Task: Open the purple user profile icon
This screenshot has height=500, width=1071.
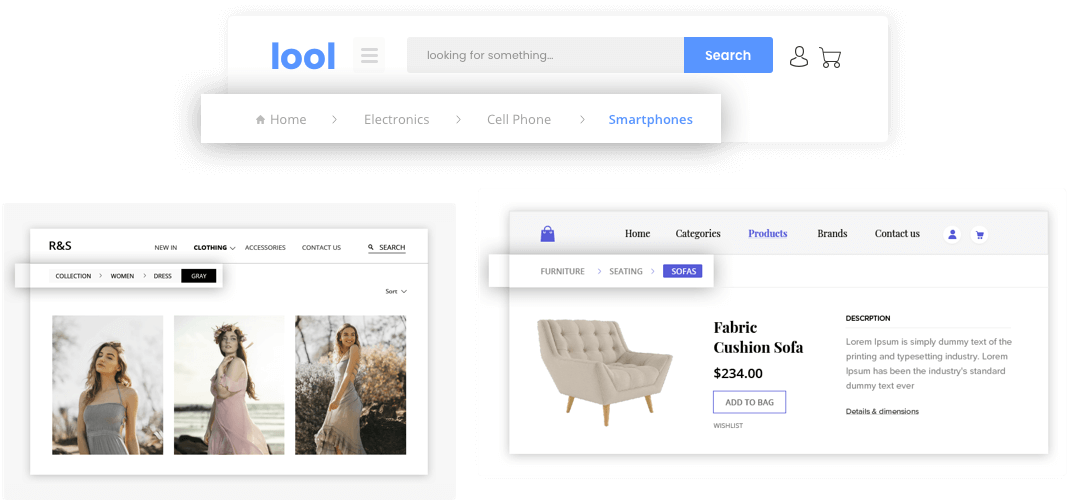Action: tap(952, 234)
